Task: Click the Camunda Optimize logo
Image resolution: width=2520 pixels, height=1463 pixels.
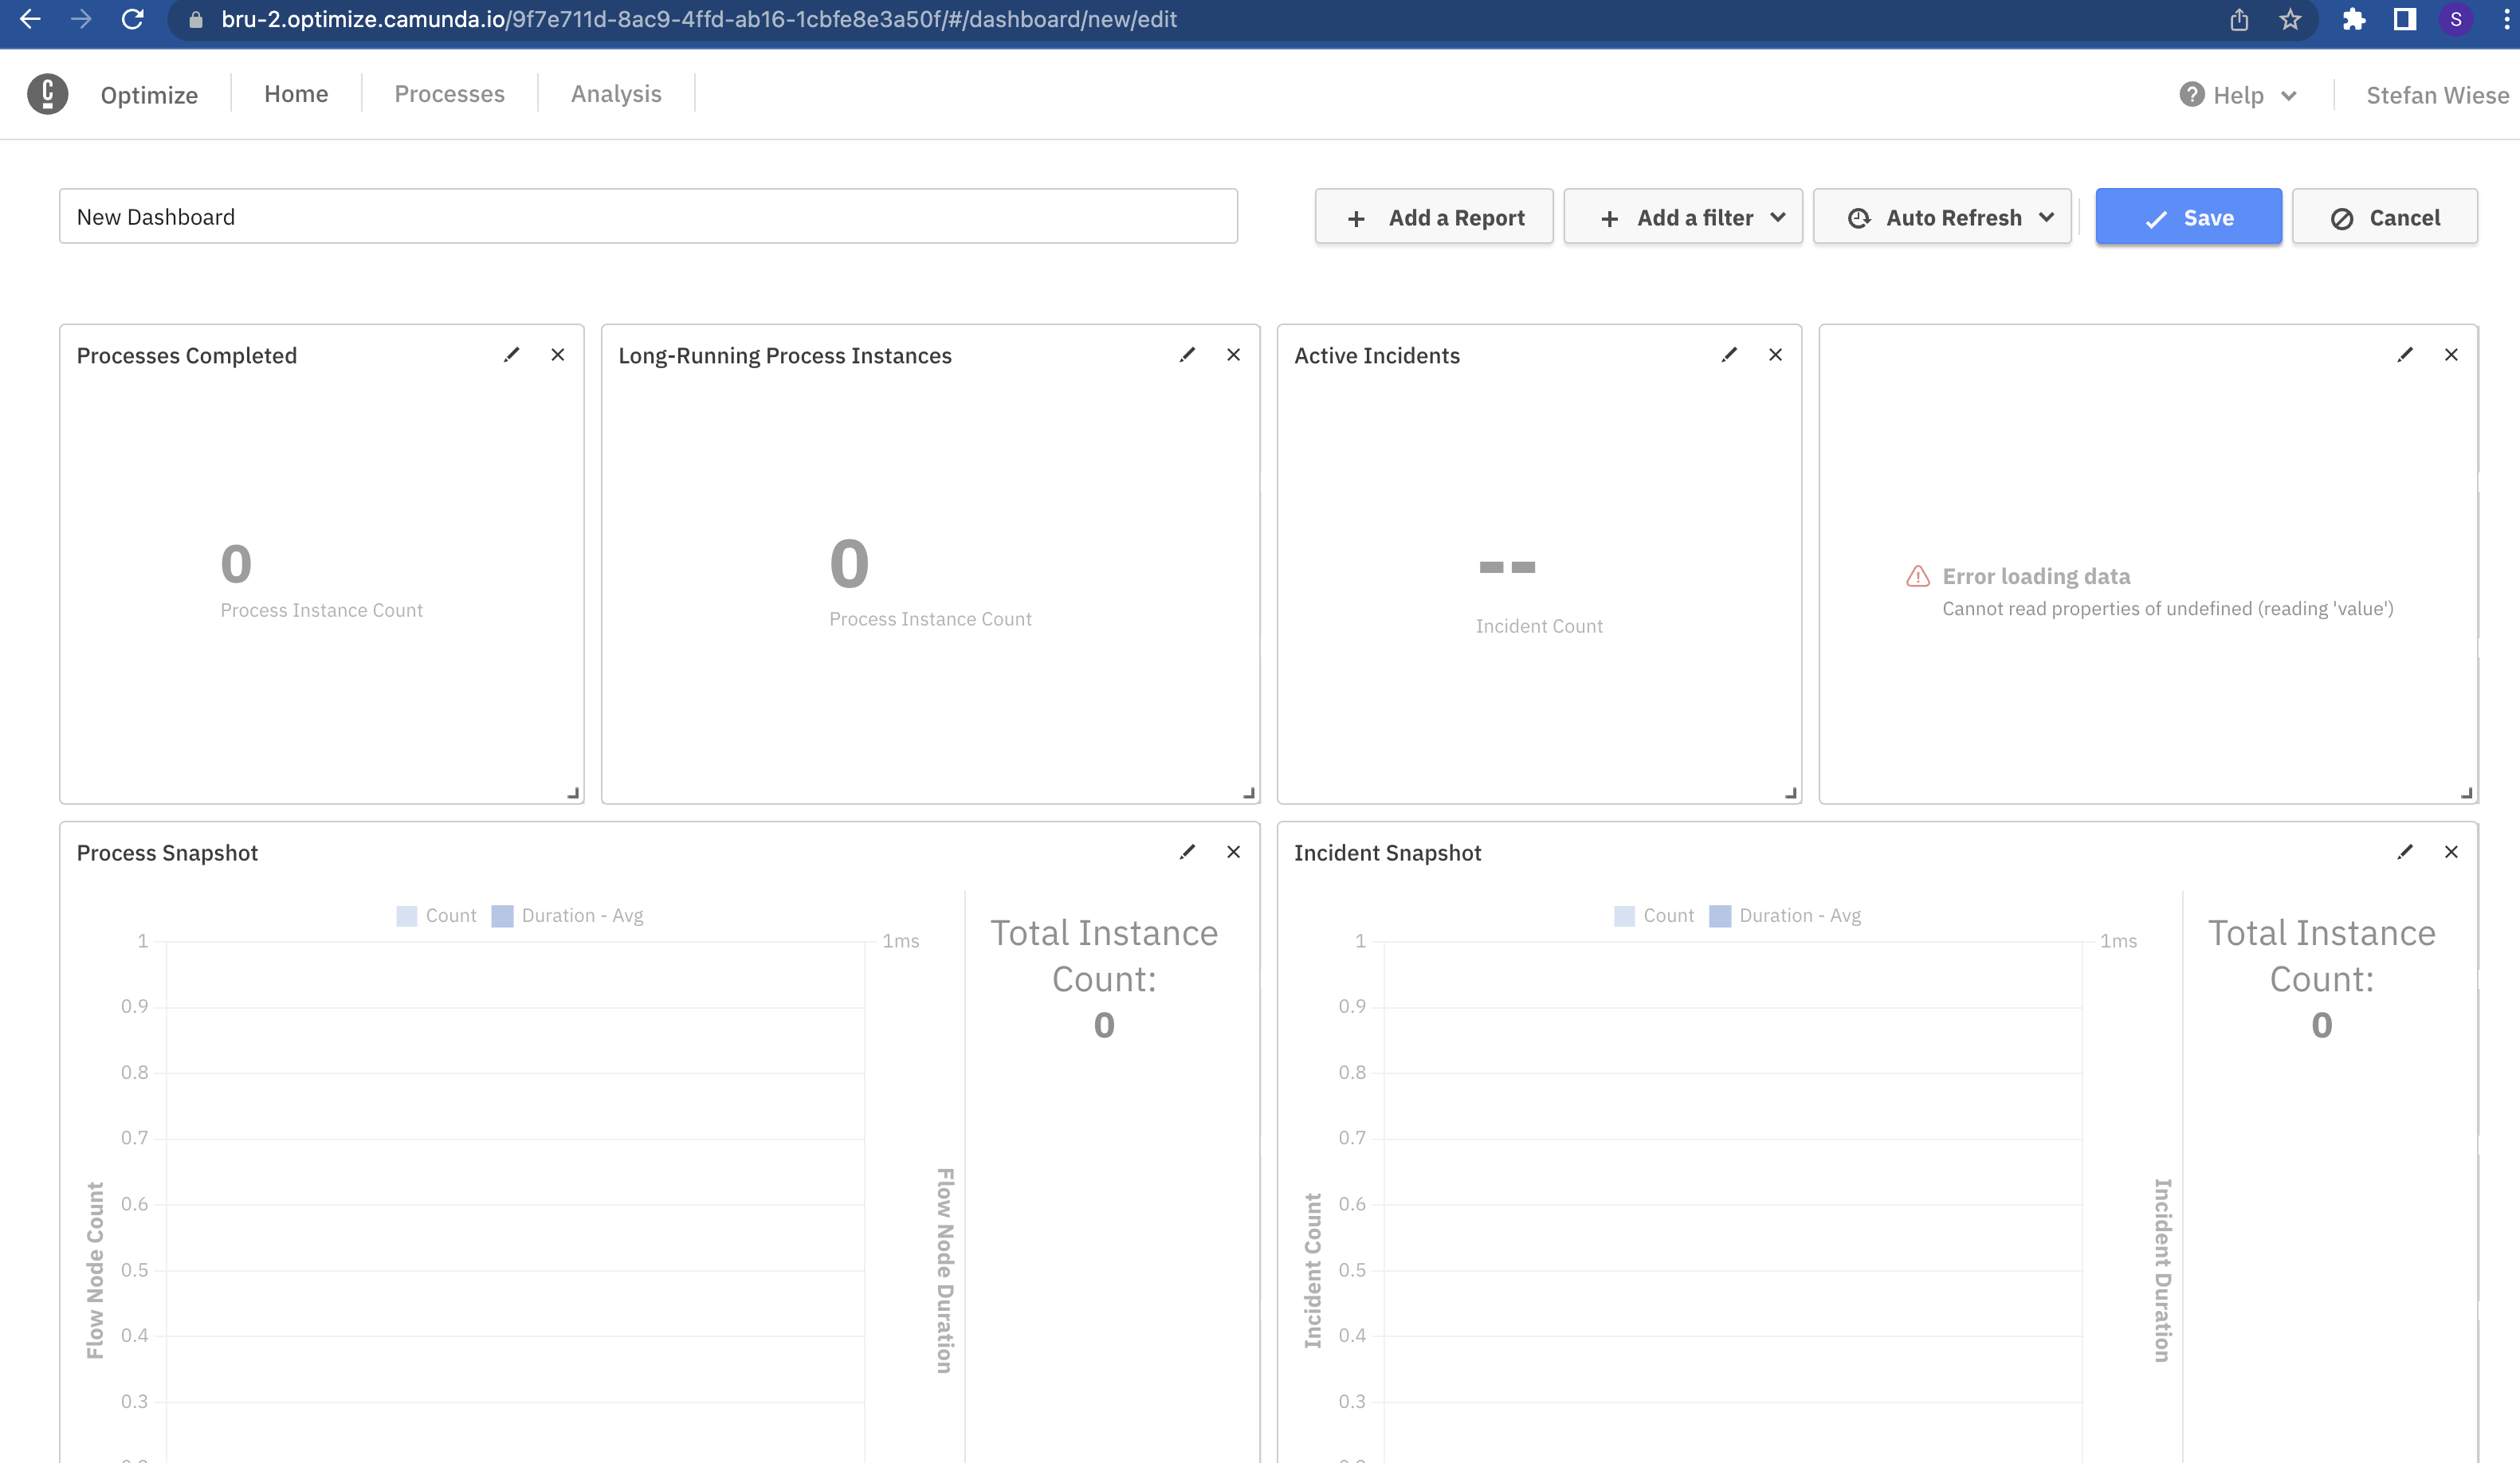Action: coord(47,94)
